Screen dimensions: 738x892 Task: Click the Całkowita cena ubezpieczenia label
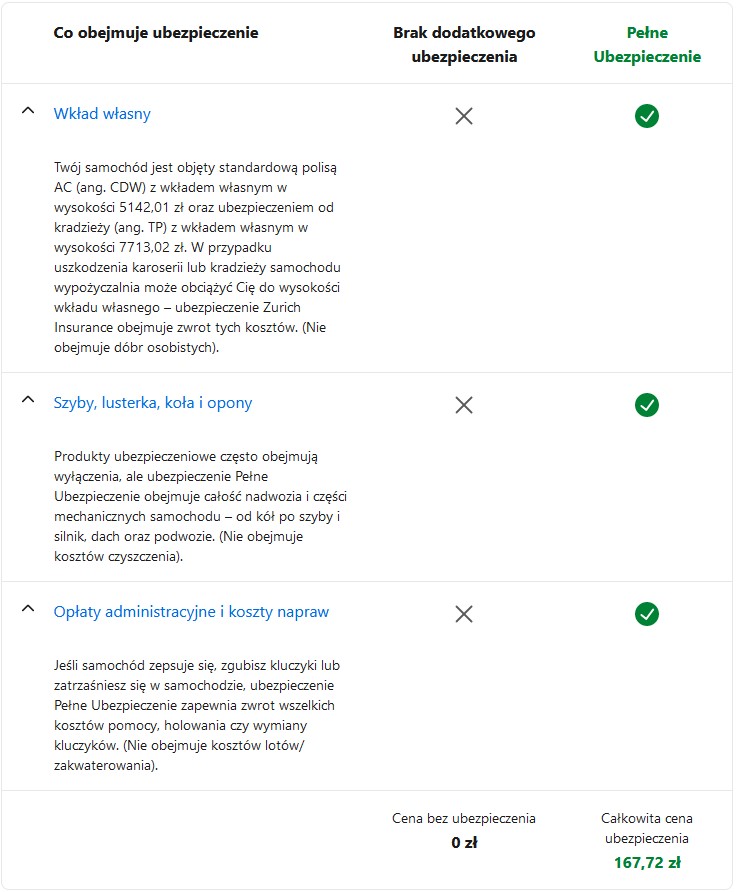tap(647, 828)
